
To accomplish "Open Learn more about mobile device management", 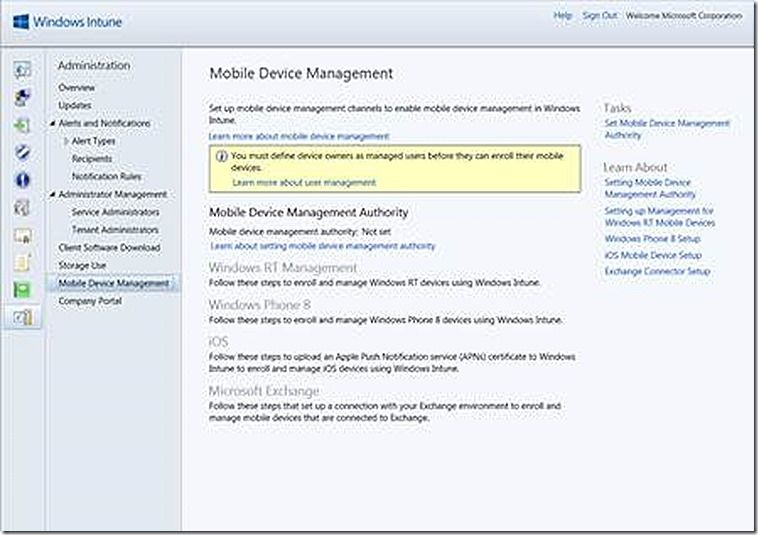I will (299, 136).
